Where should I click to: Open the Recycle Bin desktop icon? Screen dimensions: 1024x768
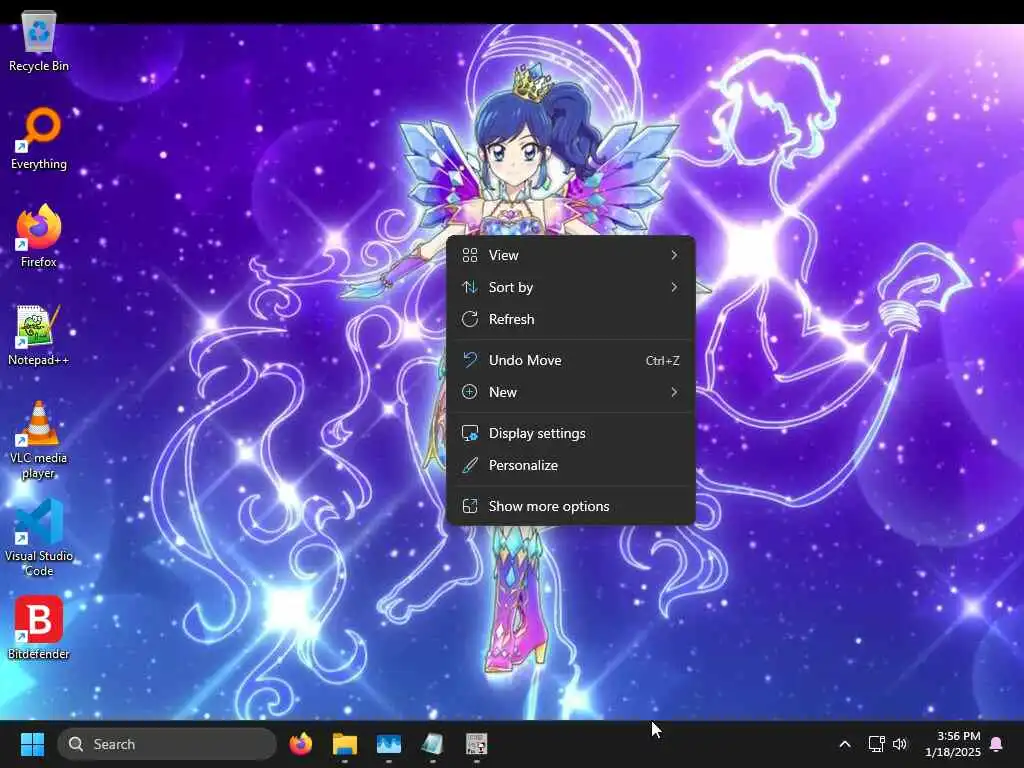[x=39, y=40]
